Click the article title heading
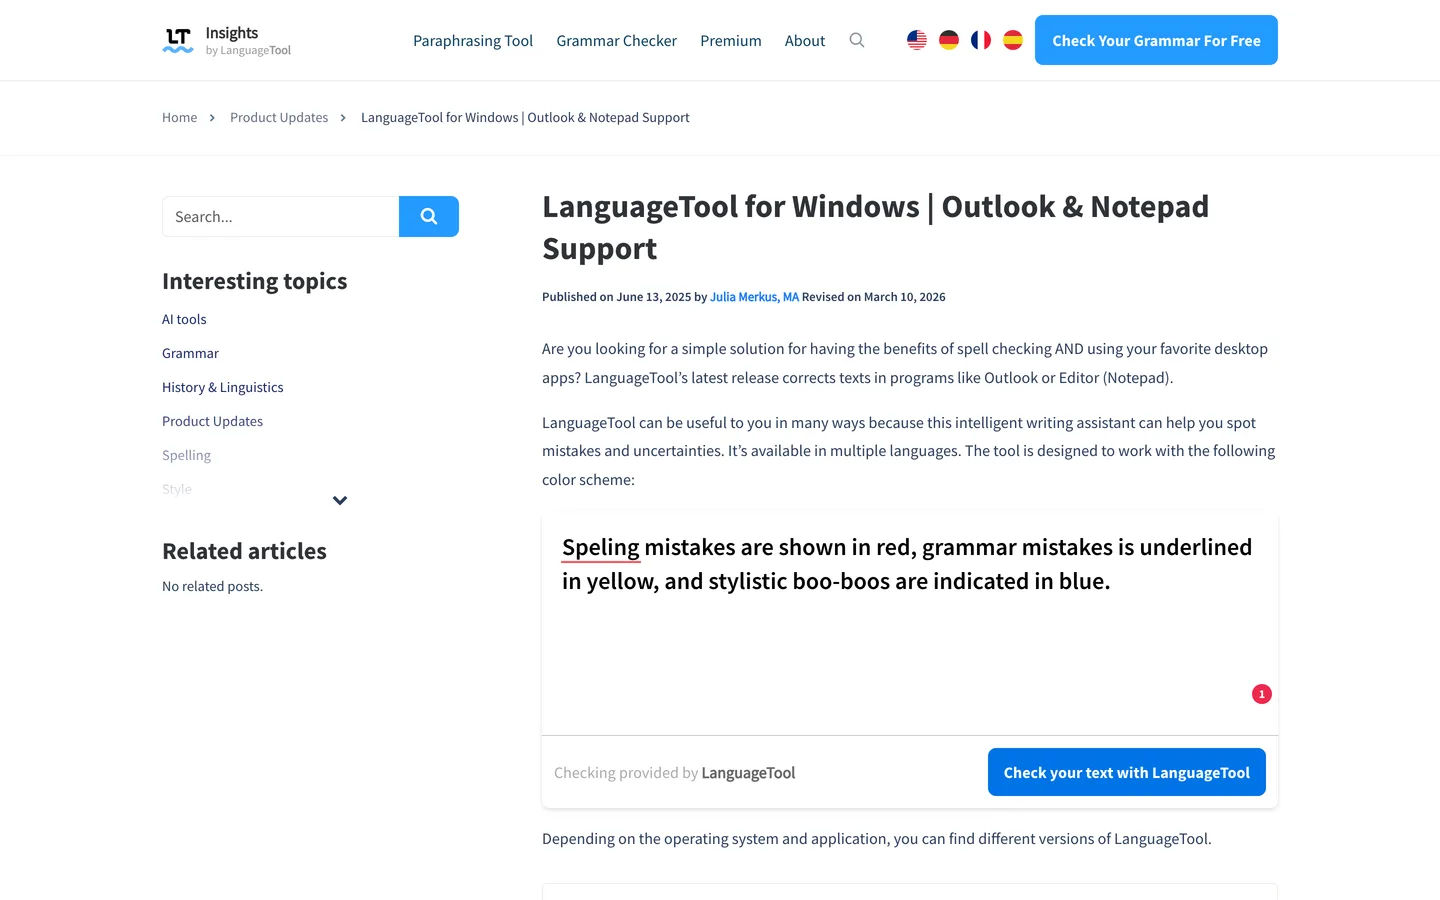The image size is (1440, 900). click(x=875, y=227)
